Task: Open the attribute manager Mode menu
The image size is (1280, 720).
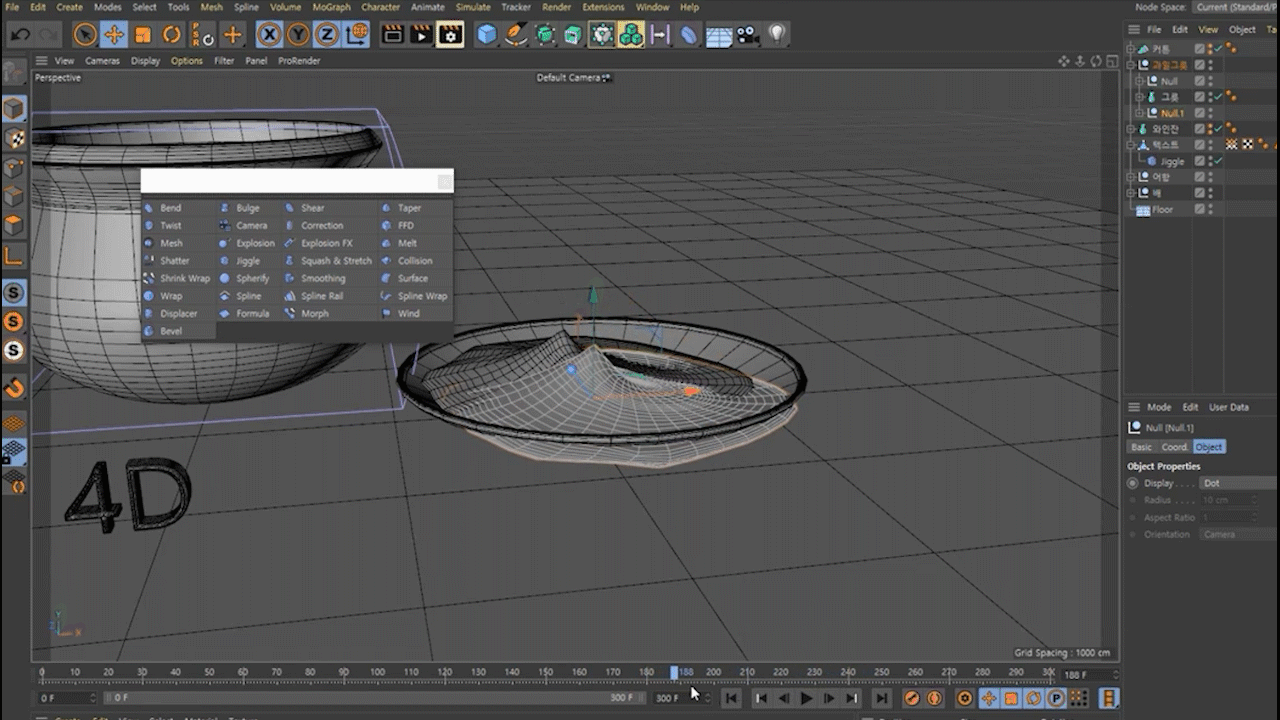Action: coord(1159,407)
